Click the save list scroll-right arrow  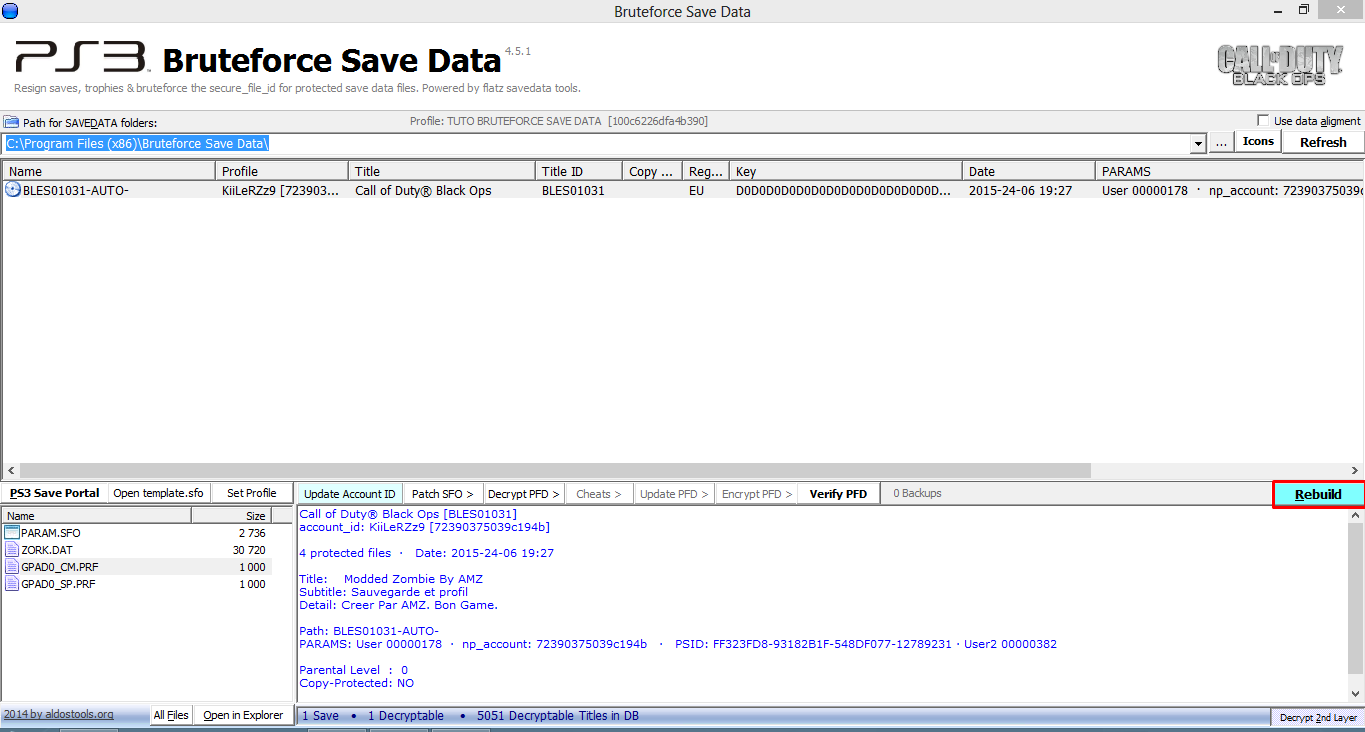click(x=1355, y=470)
